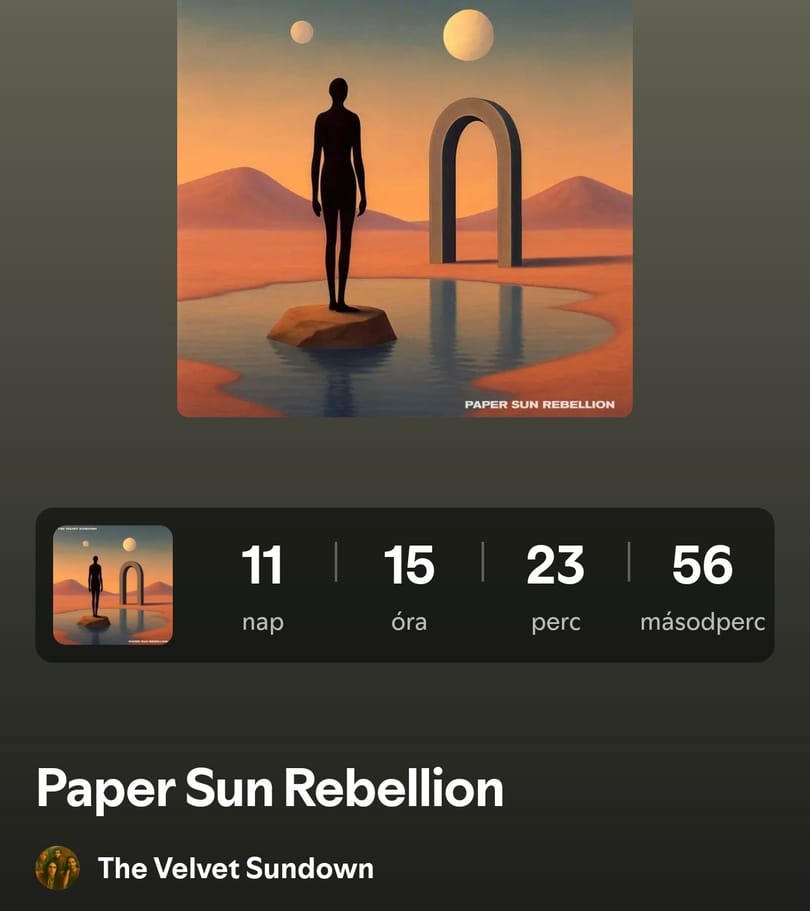
Task: Click the stone arch in the cover art
Action: (x=475, y=182)
